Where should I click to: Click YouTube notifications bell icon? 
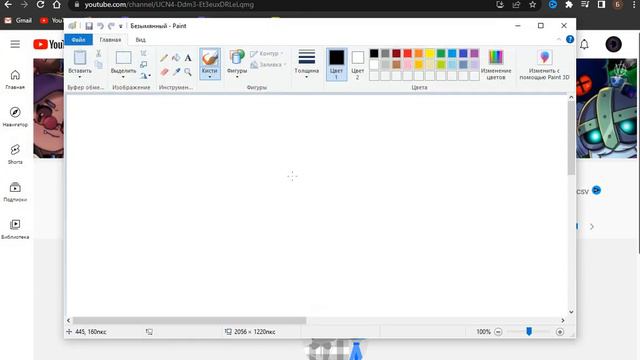(x=584, y=44)
